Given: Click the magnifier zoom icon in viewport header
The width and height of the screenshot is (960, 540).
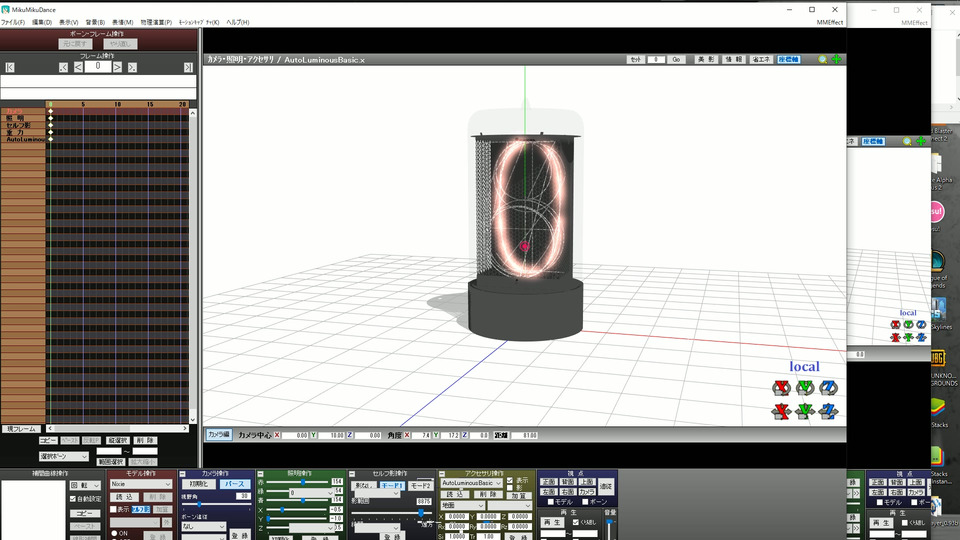Looking at the screenshot, I should [x=823, y=60].
